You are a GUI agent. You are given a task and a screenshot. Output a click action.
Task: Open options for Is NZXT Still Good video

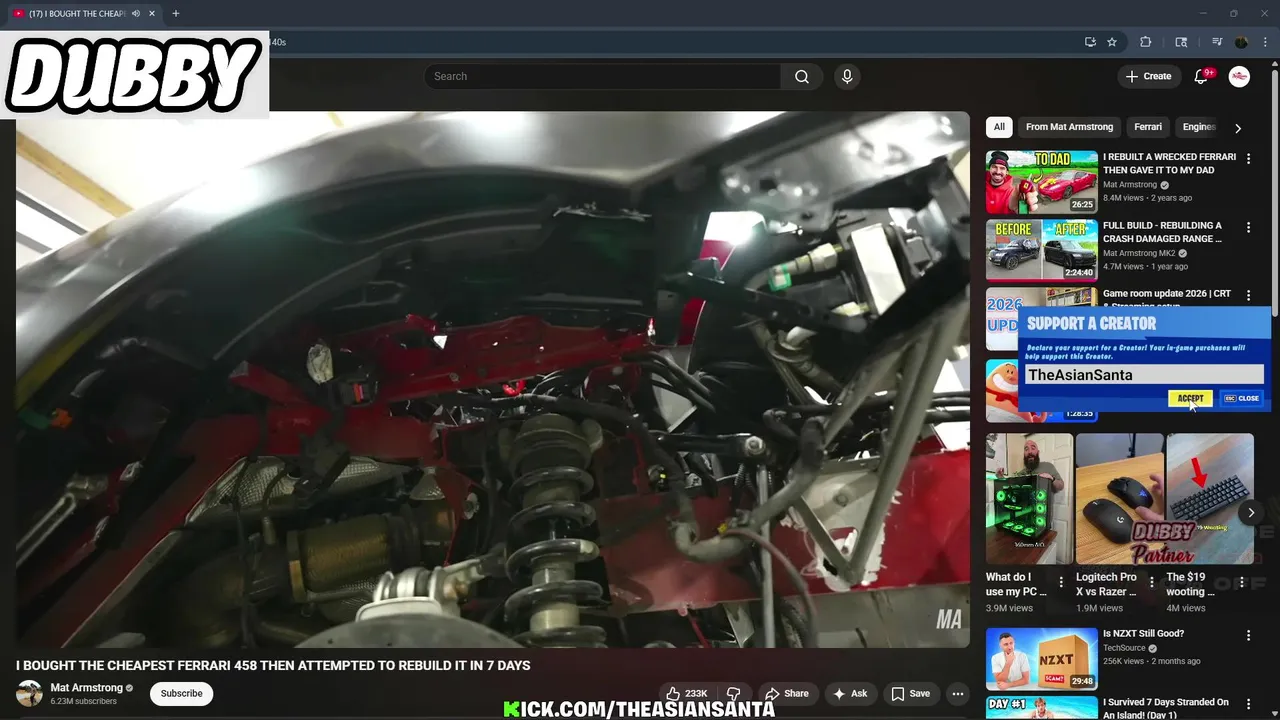pos(1248,636)
